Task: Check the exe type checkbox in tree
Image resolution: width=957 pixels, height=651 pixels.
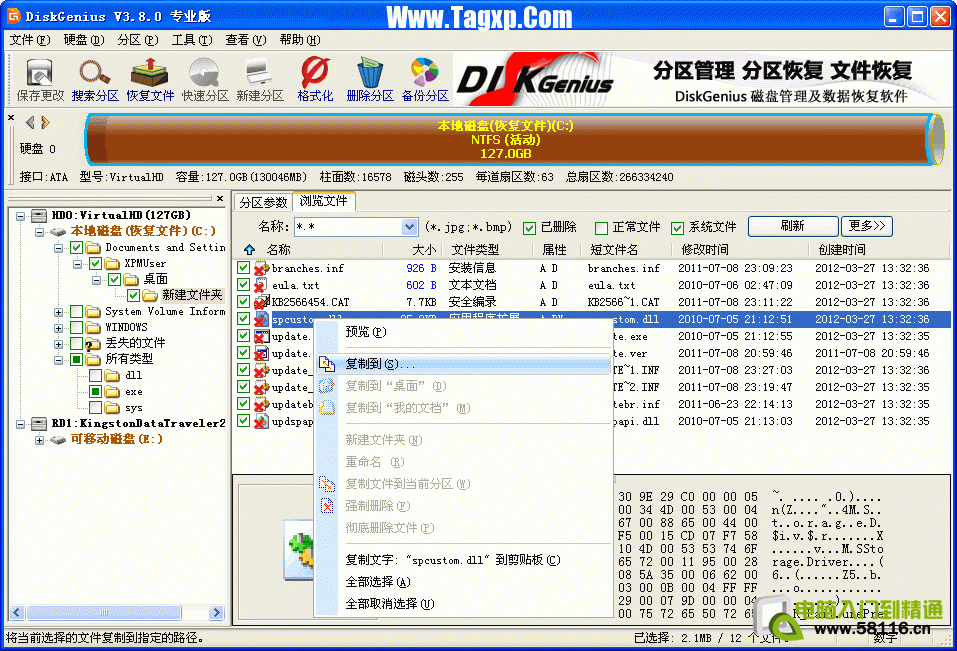Action: pyautogui.click(x=95, y=391)
